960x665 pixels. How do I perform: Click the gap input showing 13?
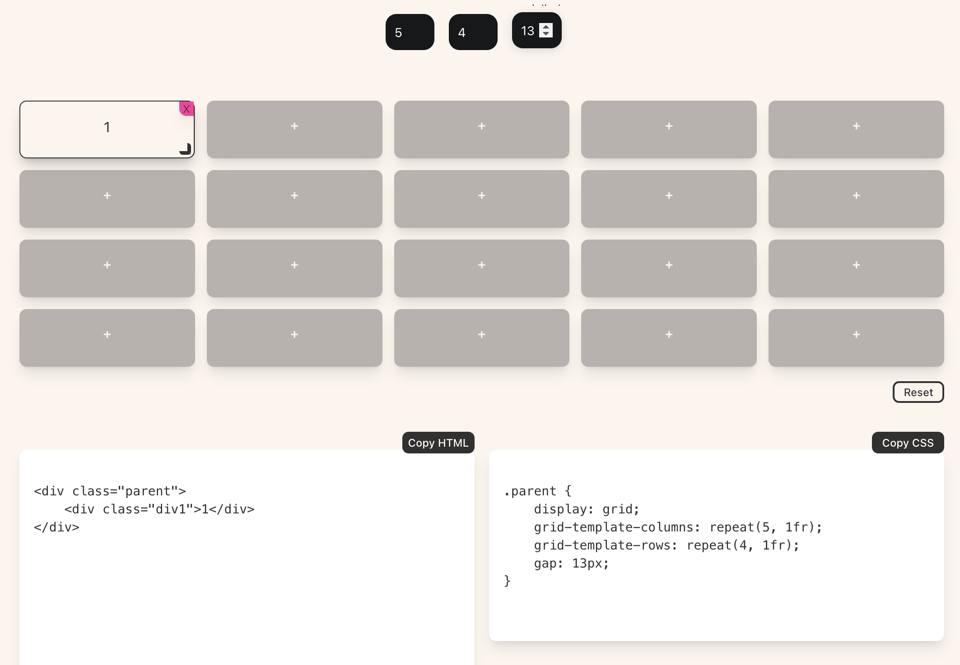pyautogui.click(x=527, y=31)
